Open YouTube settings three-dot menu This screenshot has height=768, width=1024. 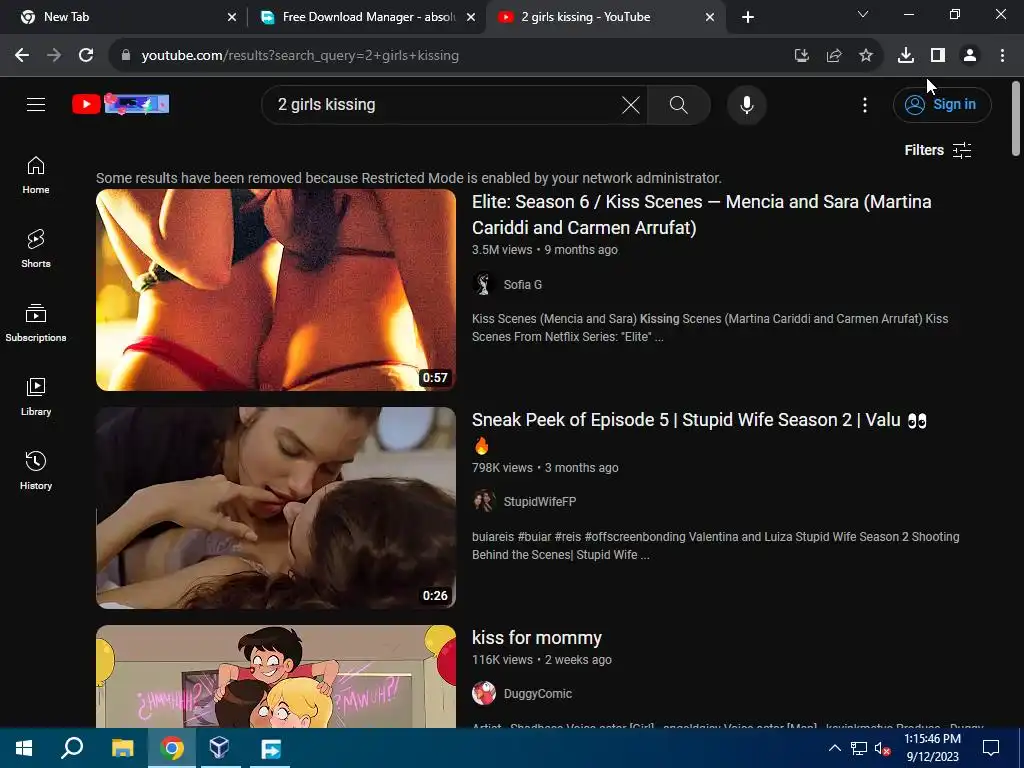pos(865,104)
